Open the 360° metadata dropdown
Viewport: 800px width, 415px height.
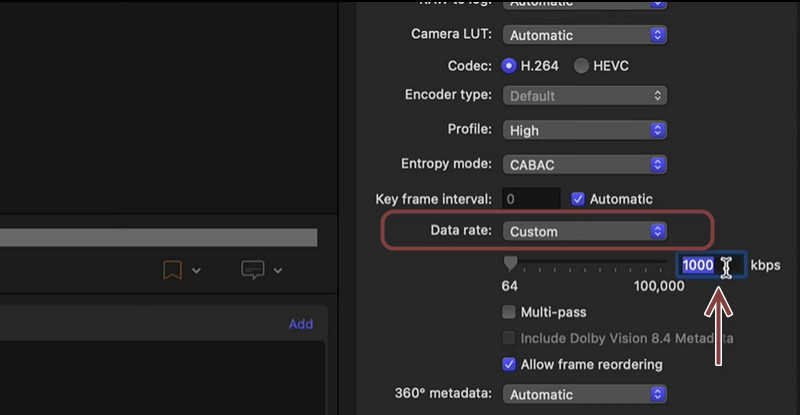tap(584, 394)
